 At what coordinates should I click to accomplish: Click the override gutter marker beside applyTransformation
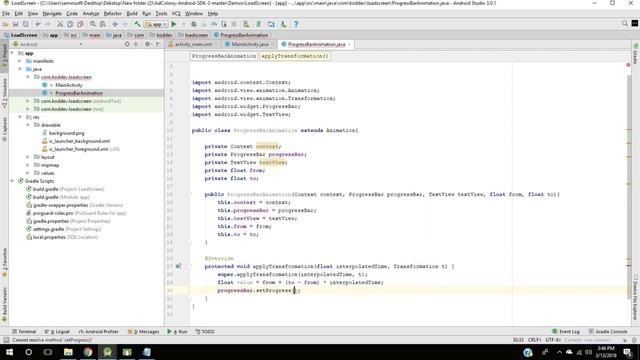coord(178,266)
